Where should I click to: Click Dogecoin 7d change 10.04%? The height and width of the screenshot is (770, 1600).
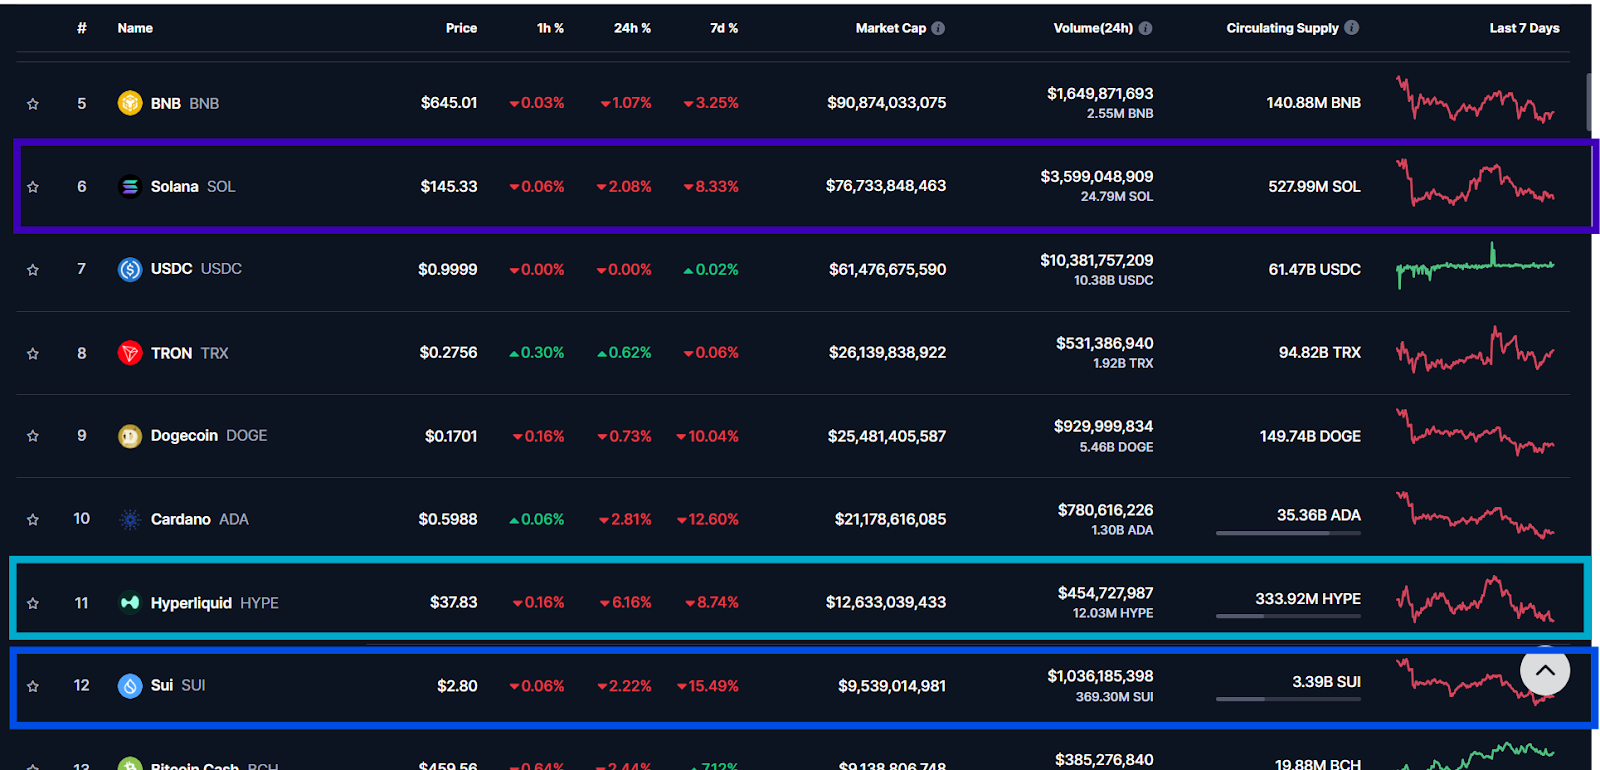[x=708, y=436]
